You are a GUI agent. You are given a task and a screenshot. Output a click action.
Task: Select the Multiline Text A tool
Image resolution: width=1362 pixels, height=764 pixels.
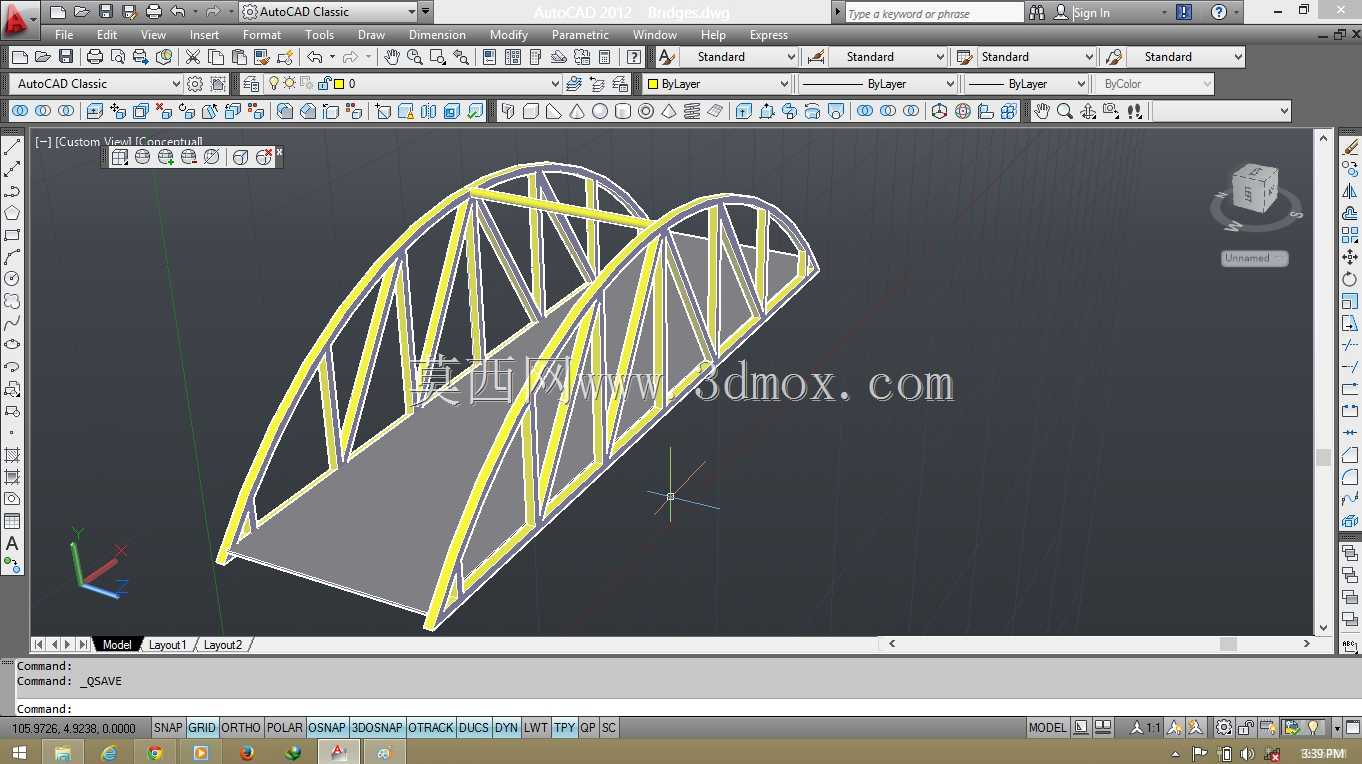tap(12, 544)
